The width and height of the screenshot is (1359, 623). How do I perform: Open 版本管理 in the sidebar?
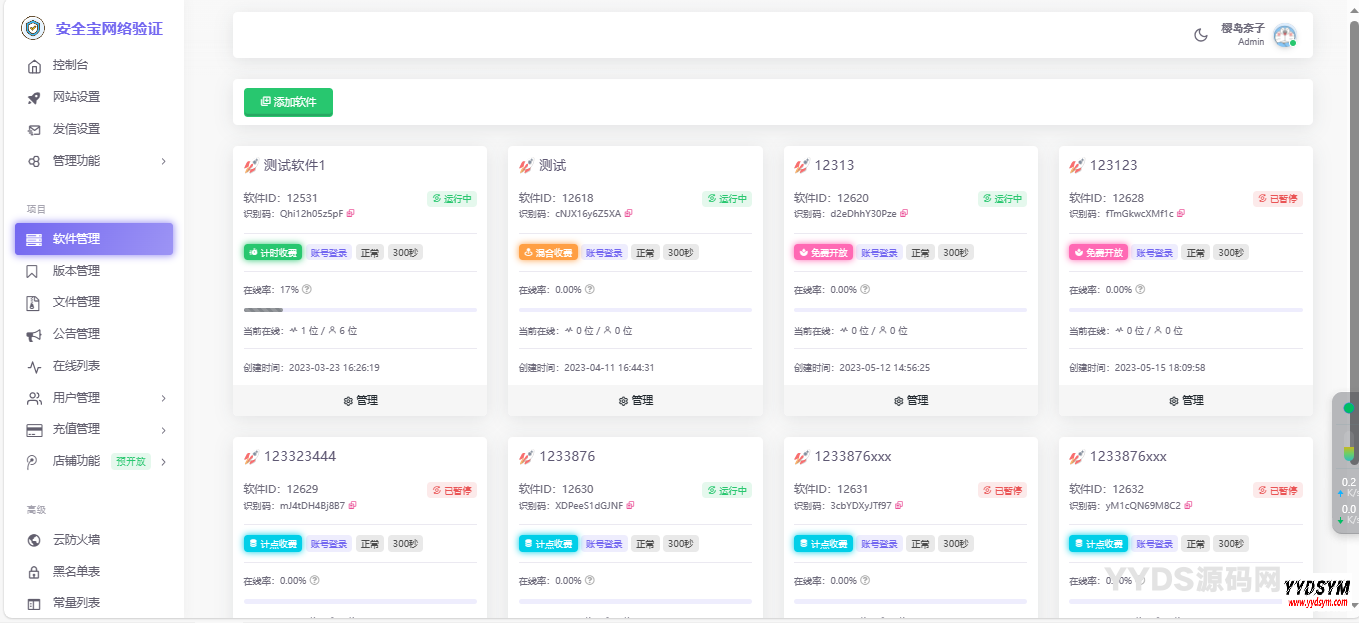(76, 271)
